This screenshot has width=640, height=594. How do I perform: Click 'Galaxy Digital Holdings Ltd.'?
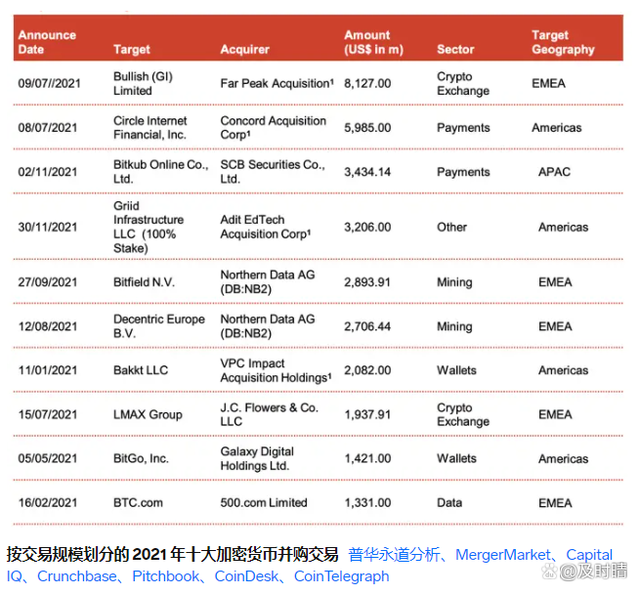(x=257, y=458)
